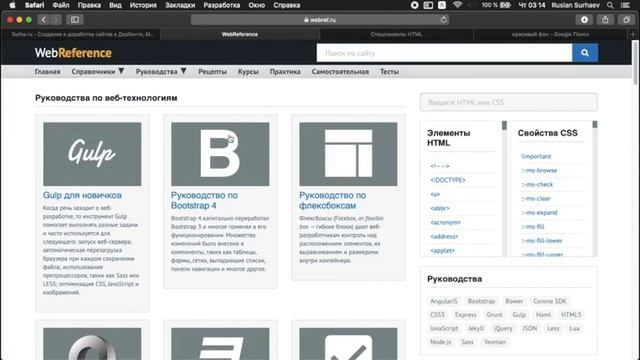The height and width of the screenshot is (360, 640).
Task: Switch to the Google Поиск tab
Action: [x=550, y=34]
